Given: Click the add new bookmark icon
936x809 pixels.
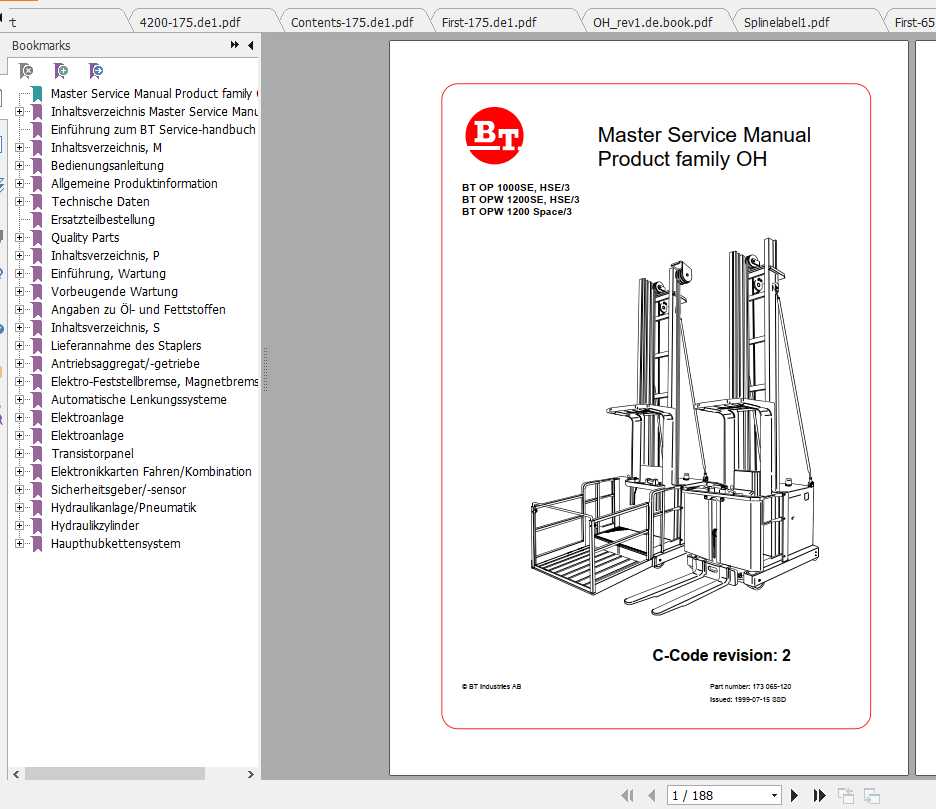Looking at the screenshot, I should tap(60, 71).
